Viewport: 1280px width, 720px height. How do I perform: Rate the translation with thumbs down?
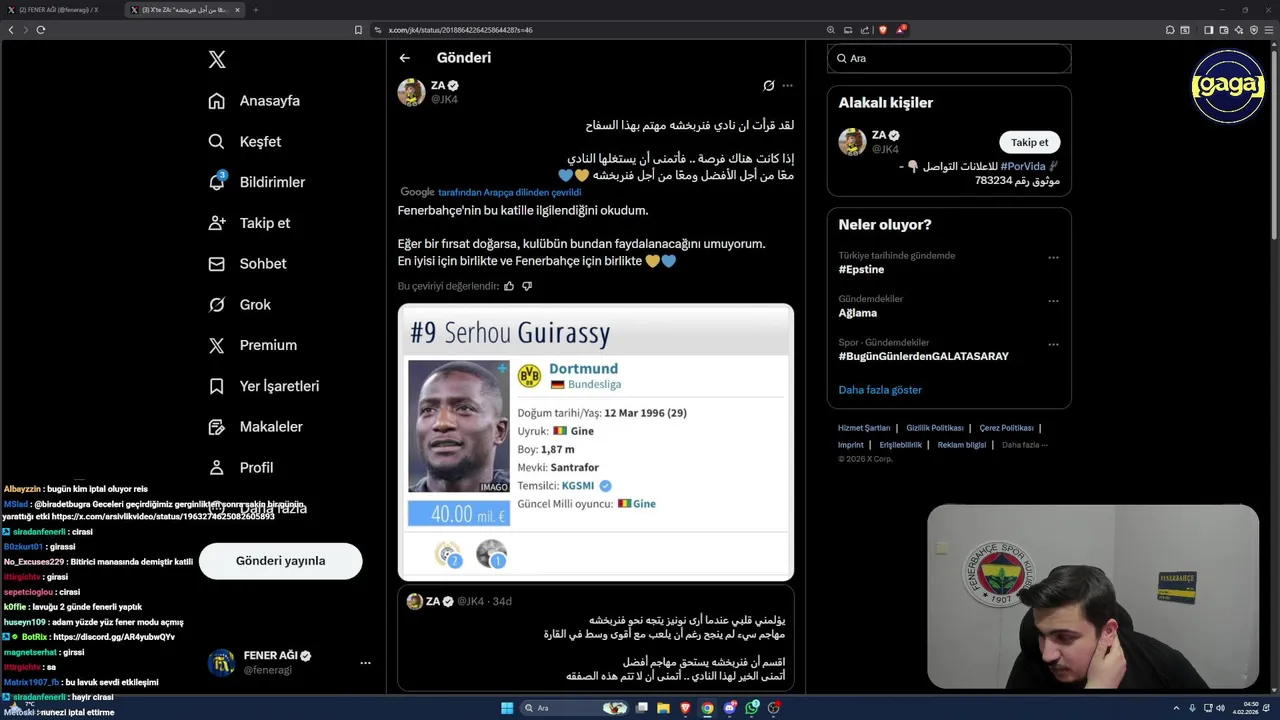[x=527, y=286]
